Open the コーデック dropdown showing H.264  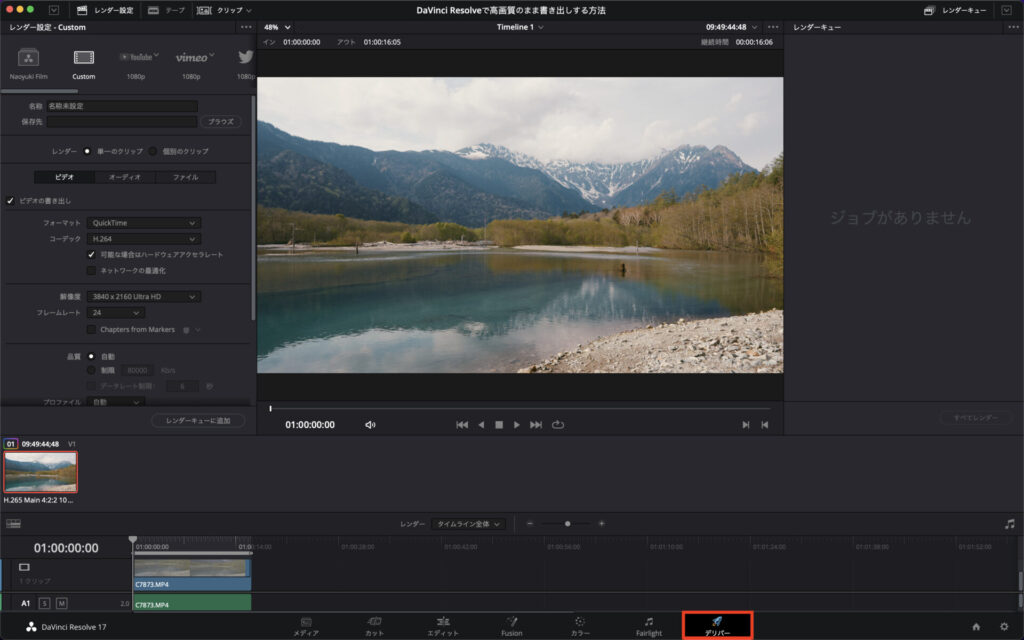[144, 239]
